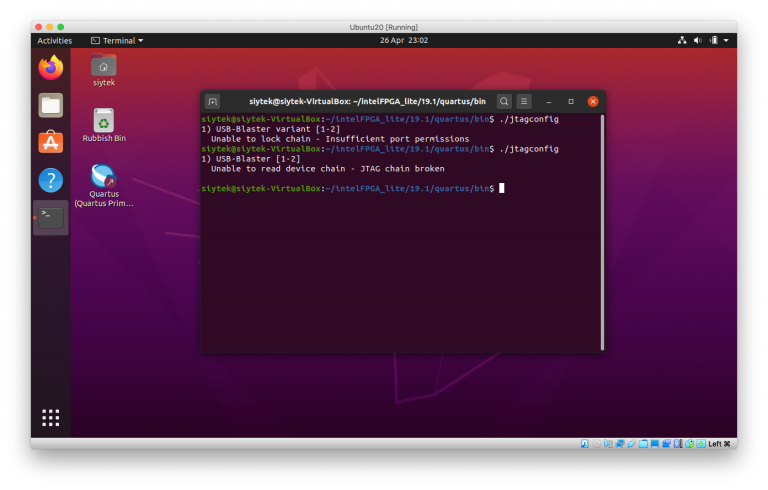Open the Help icon in the dock

coord(51,180)
